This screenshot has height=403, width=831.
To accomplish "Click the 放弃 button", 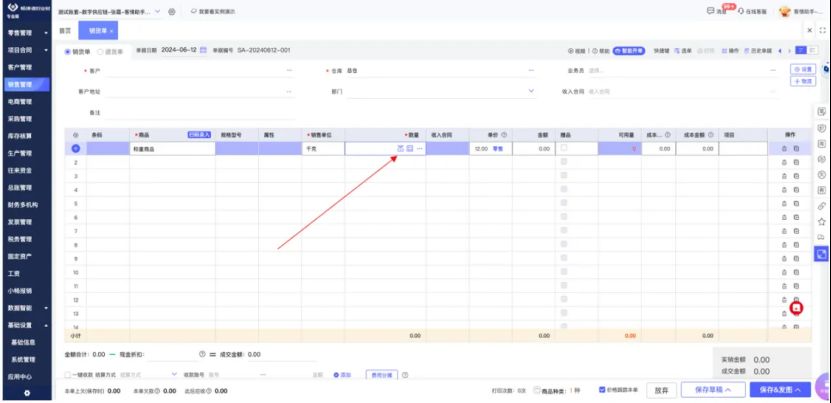I will point(661,389).
